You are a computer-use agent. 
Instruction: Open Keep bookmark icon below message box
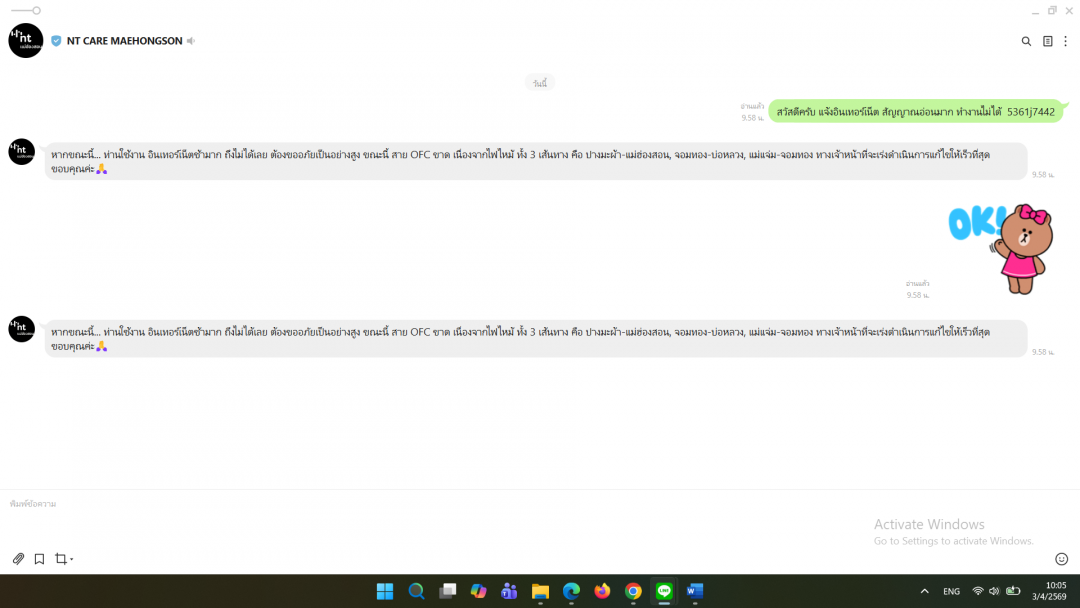[39, 559]
